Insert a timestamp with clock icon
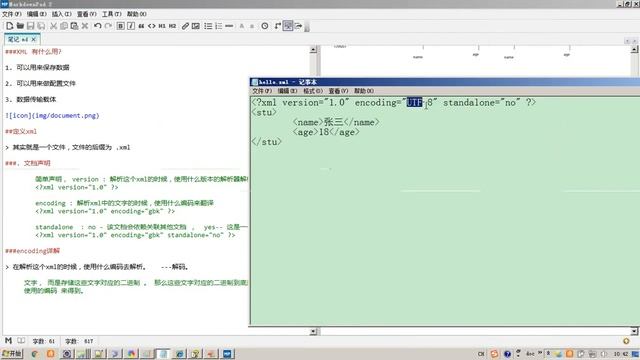 (x=265, y=26)
